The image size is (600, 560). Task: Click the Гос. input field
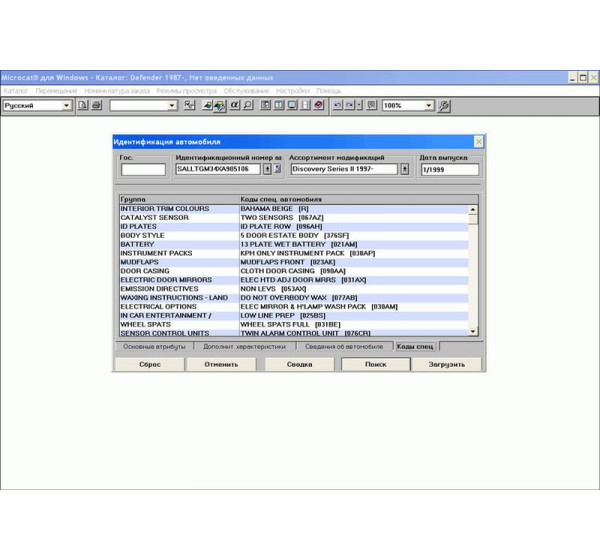coord(143,169)
